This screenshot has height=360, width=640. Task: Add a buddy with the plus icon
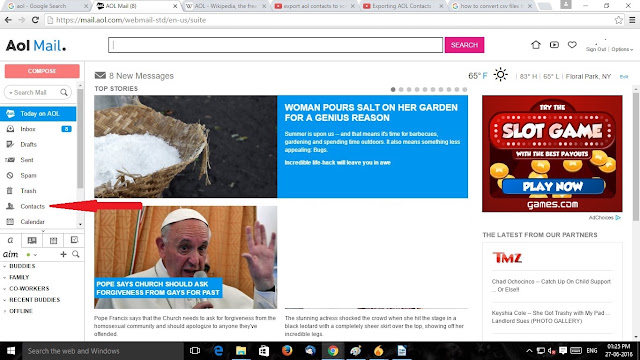point(63,254)
